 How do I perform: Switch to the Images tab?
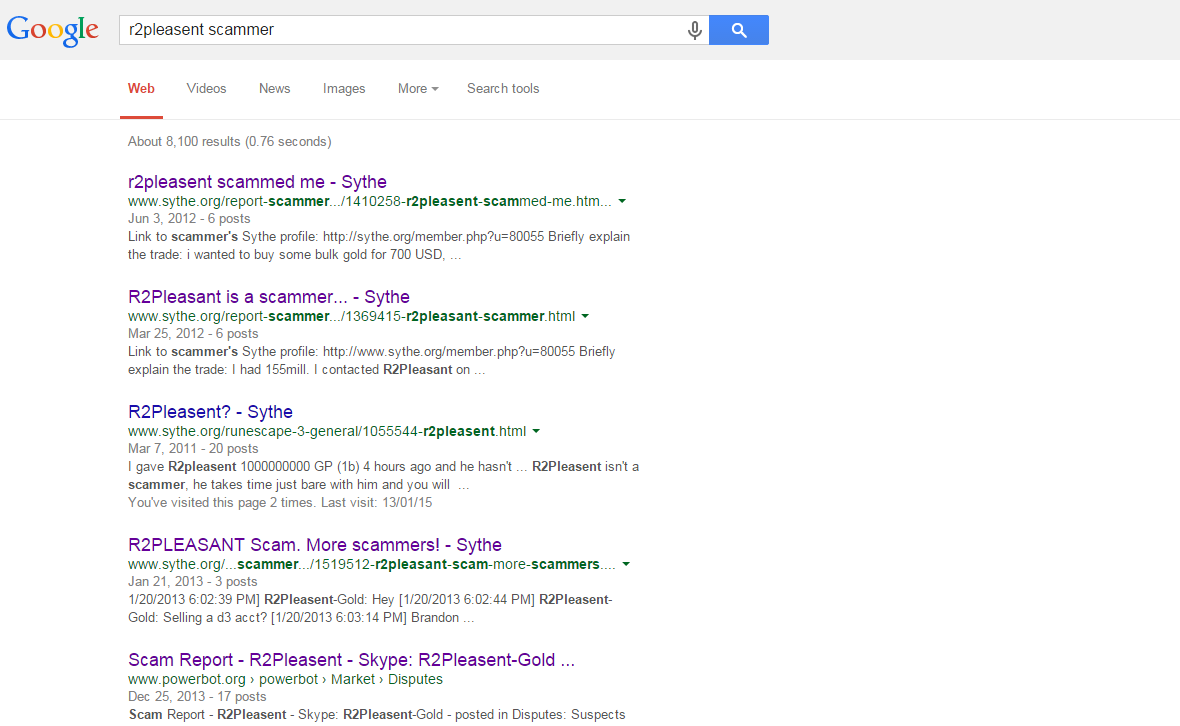coord(344,89)
